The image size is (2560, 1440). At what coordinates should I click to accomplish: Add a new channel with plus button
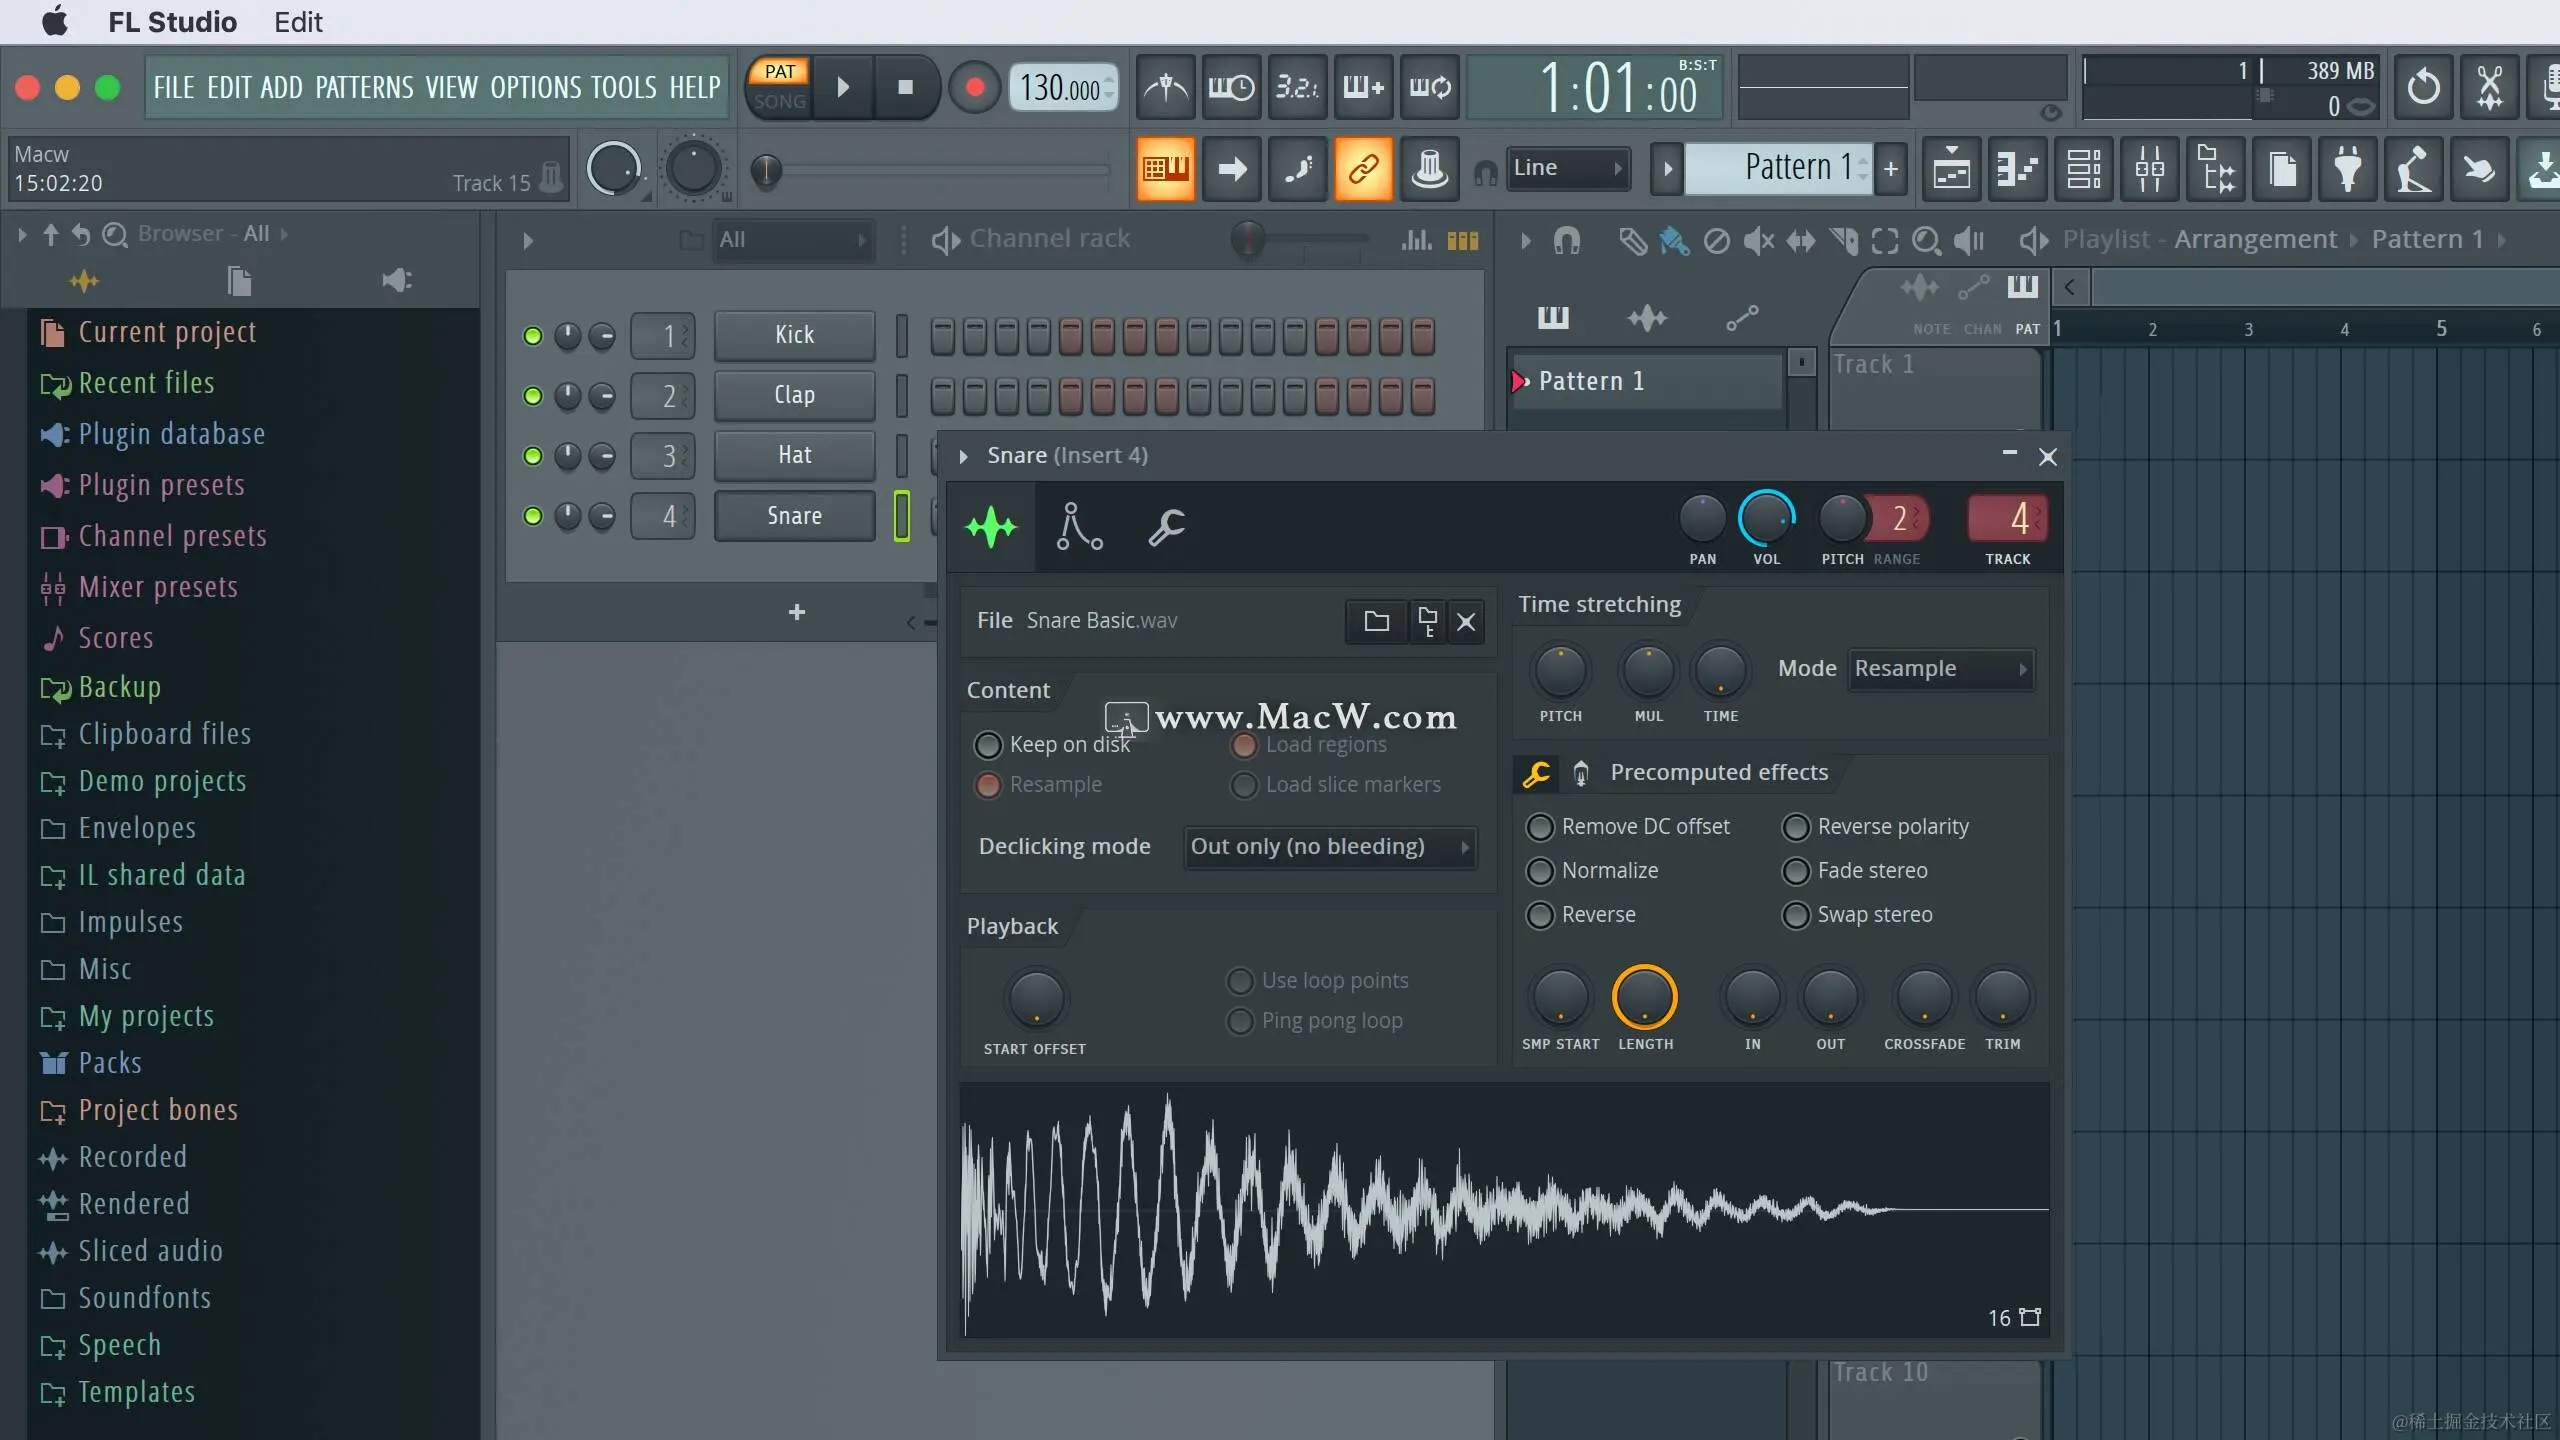[x=796, y=612]
